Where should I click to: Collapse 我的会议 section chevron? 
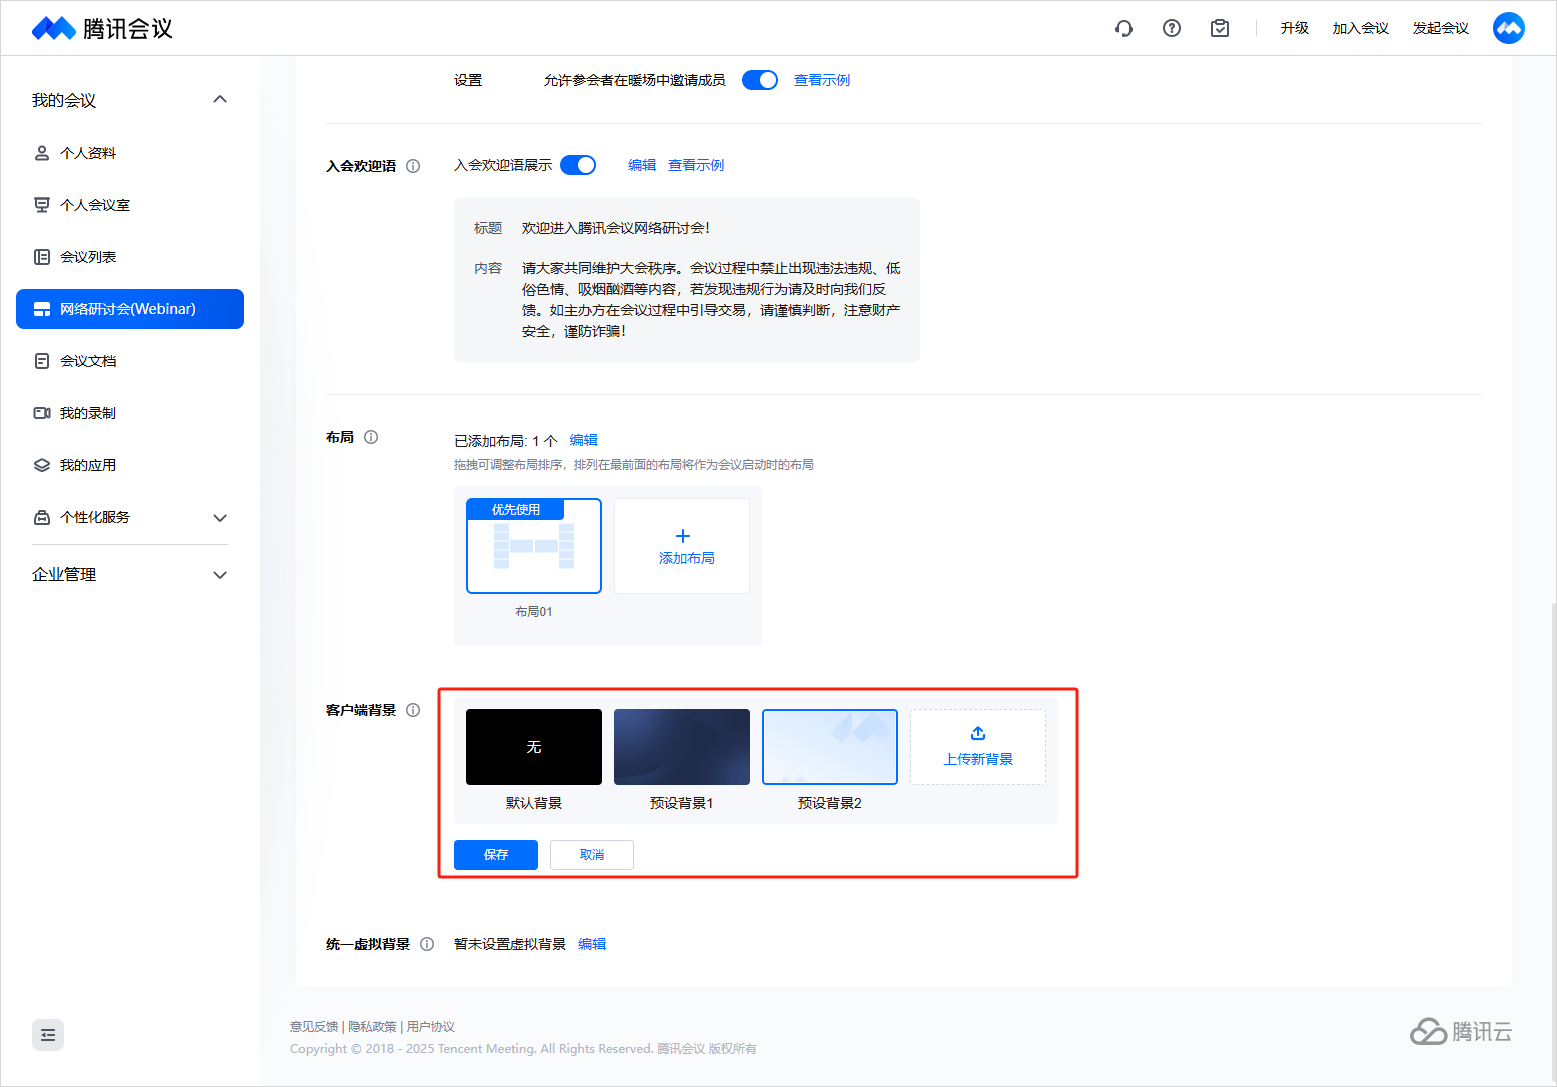(220, 99)
